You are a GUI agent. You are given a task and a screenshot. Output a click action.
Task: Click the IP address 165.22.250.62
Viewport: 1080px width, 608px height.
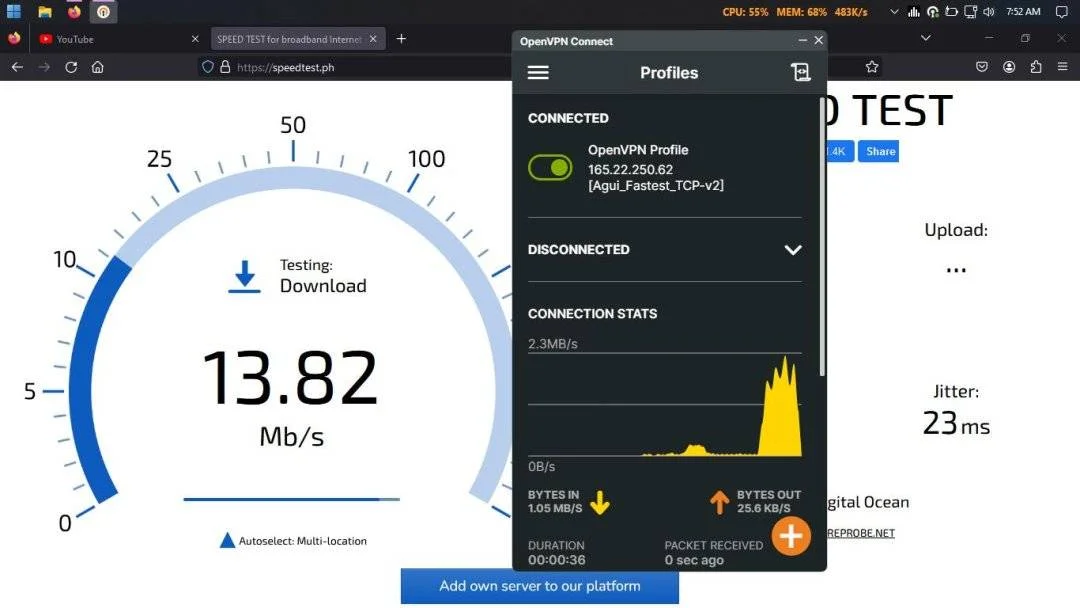tap(630, 169)
